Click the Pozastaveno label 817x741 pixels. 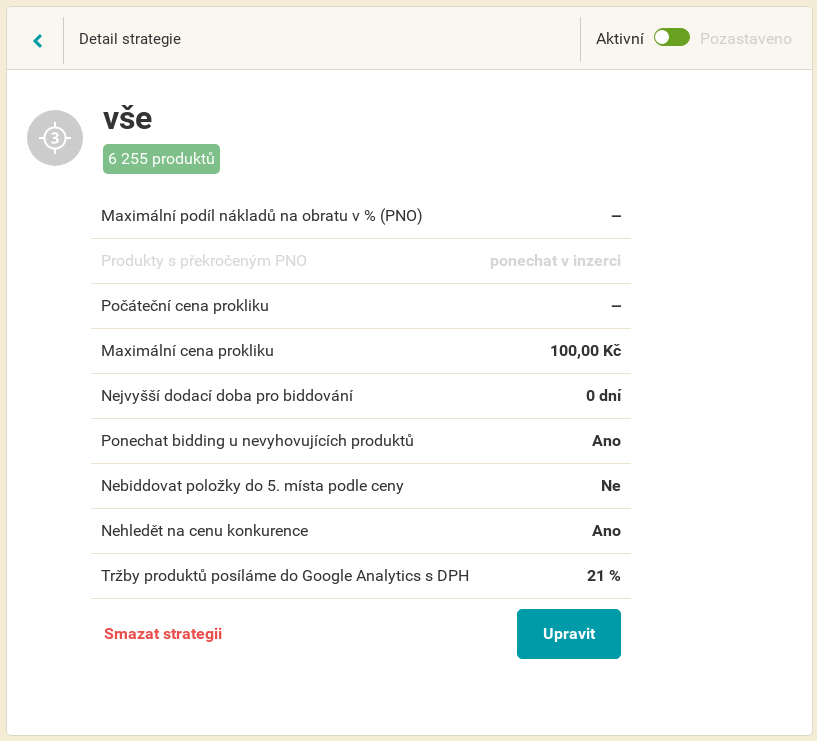[746, 39]
